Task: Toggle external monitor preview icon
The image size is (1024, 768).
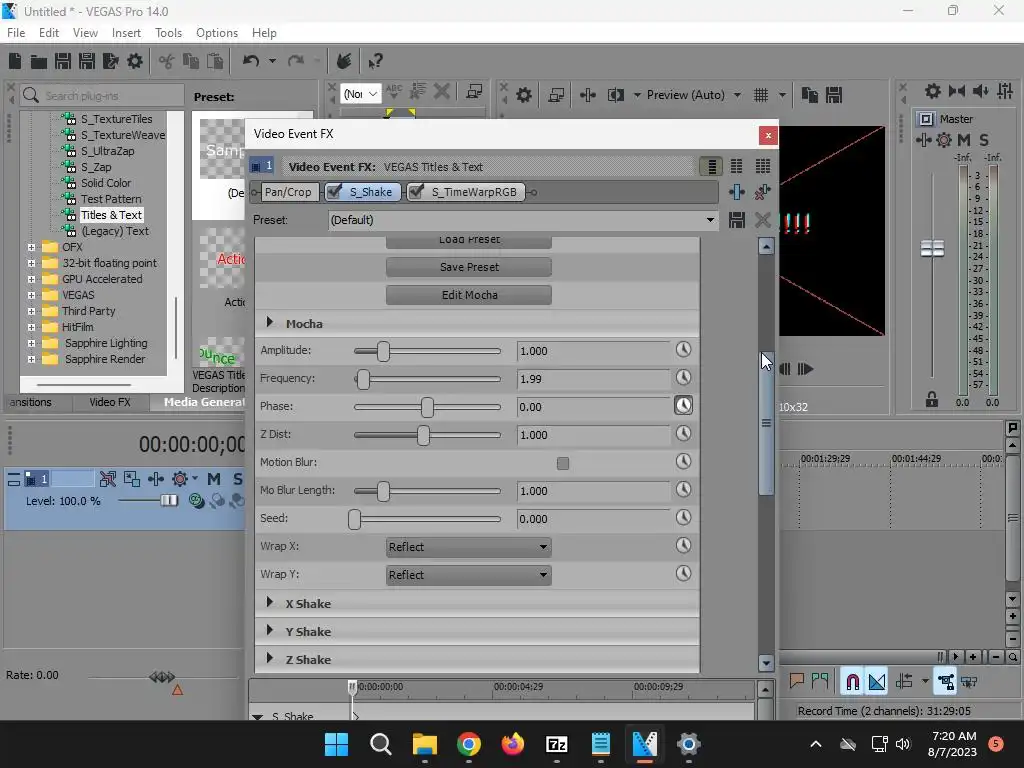Action: click(556, 95)
